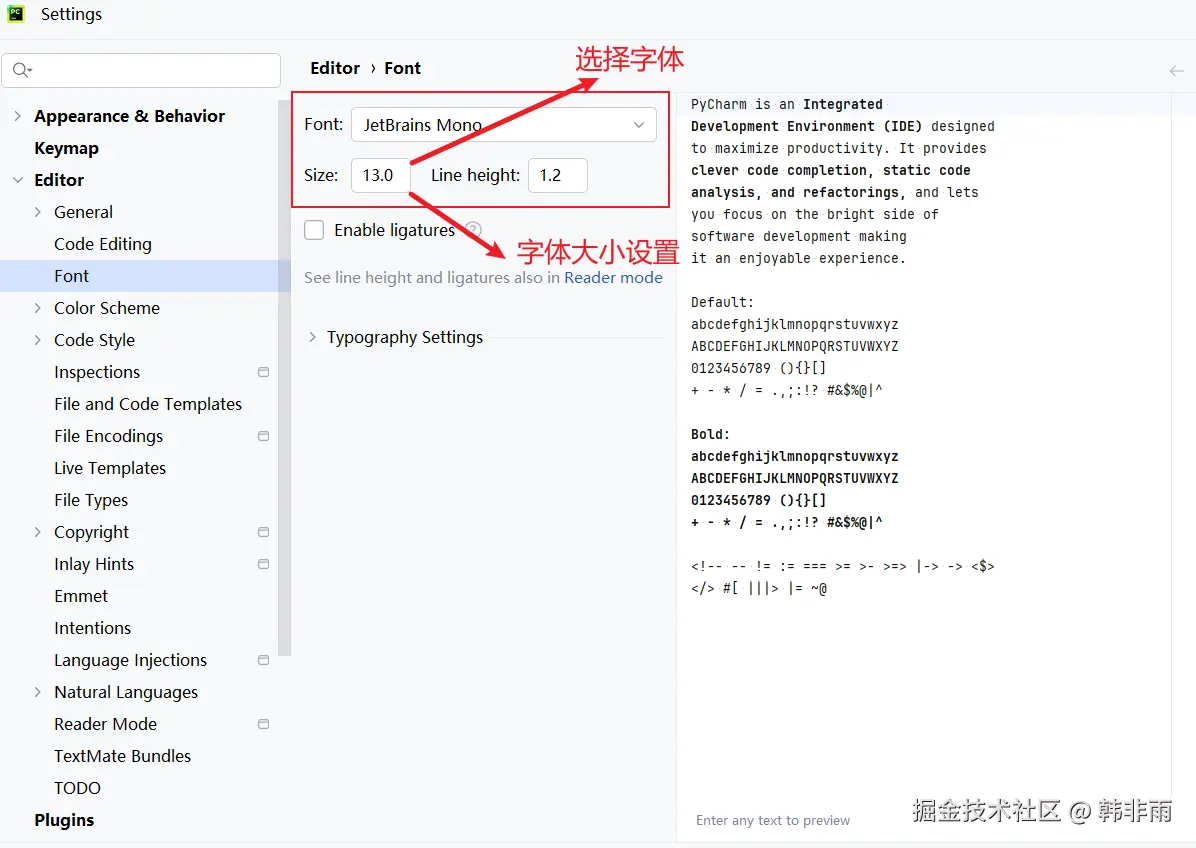Click project-level icon next to Reader Mode

coord(263,724)
